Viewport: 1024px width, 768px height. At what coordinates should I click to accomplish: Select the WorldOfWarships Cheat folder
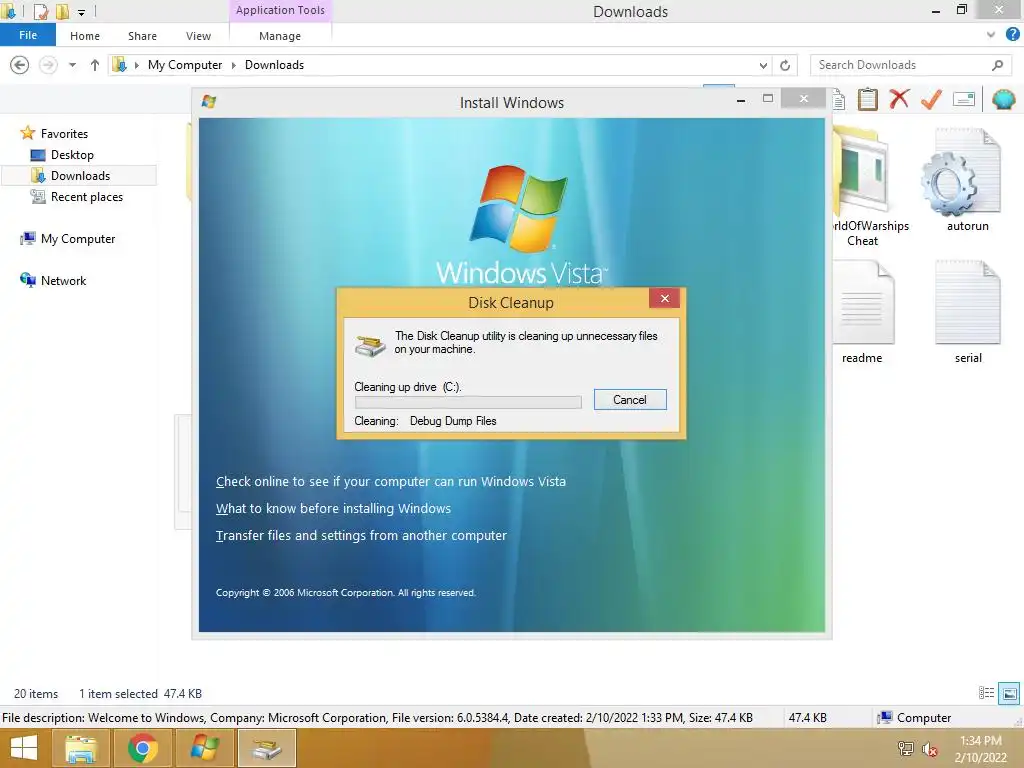[867, 188]
